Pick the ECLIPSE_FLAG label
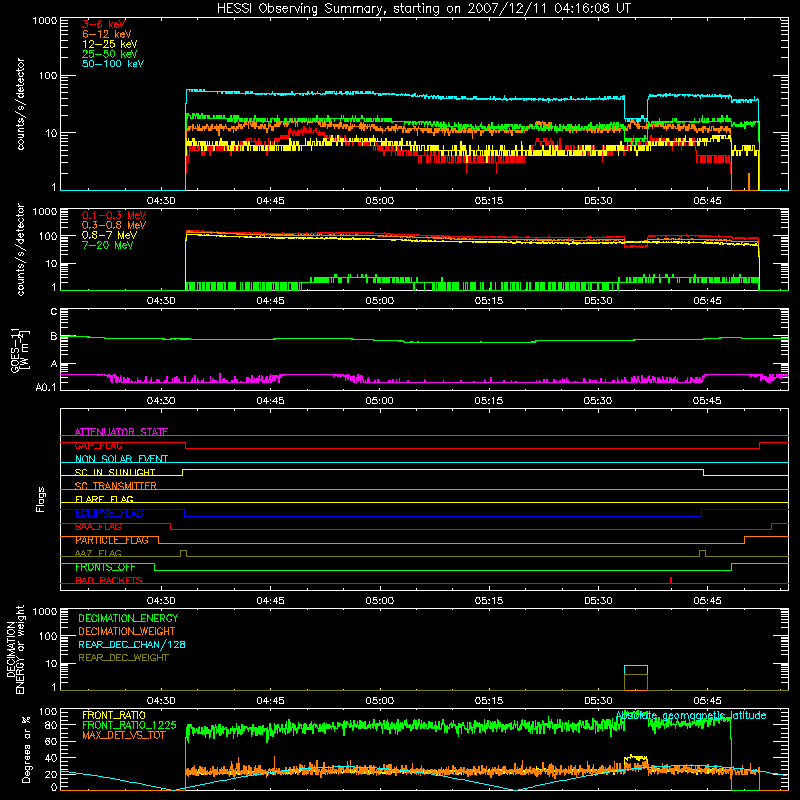The image size is (800, 800). coord(109,513)
